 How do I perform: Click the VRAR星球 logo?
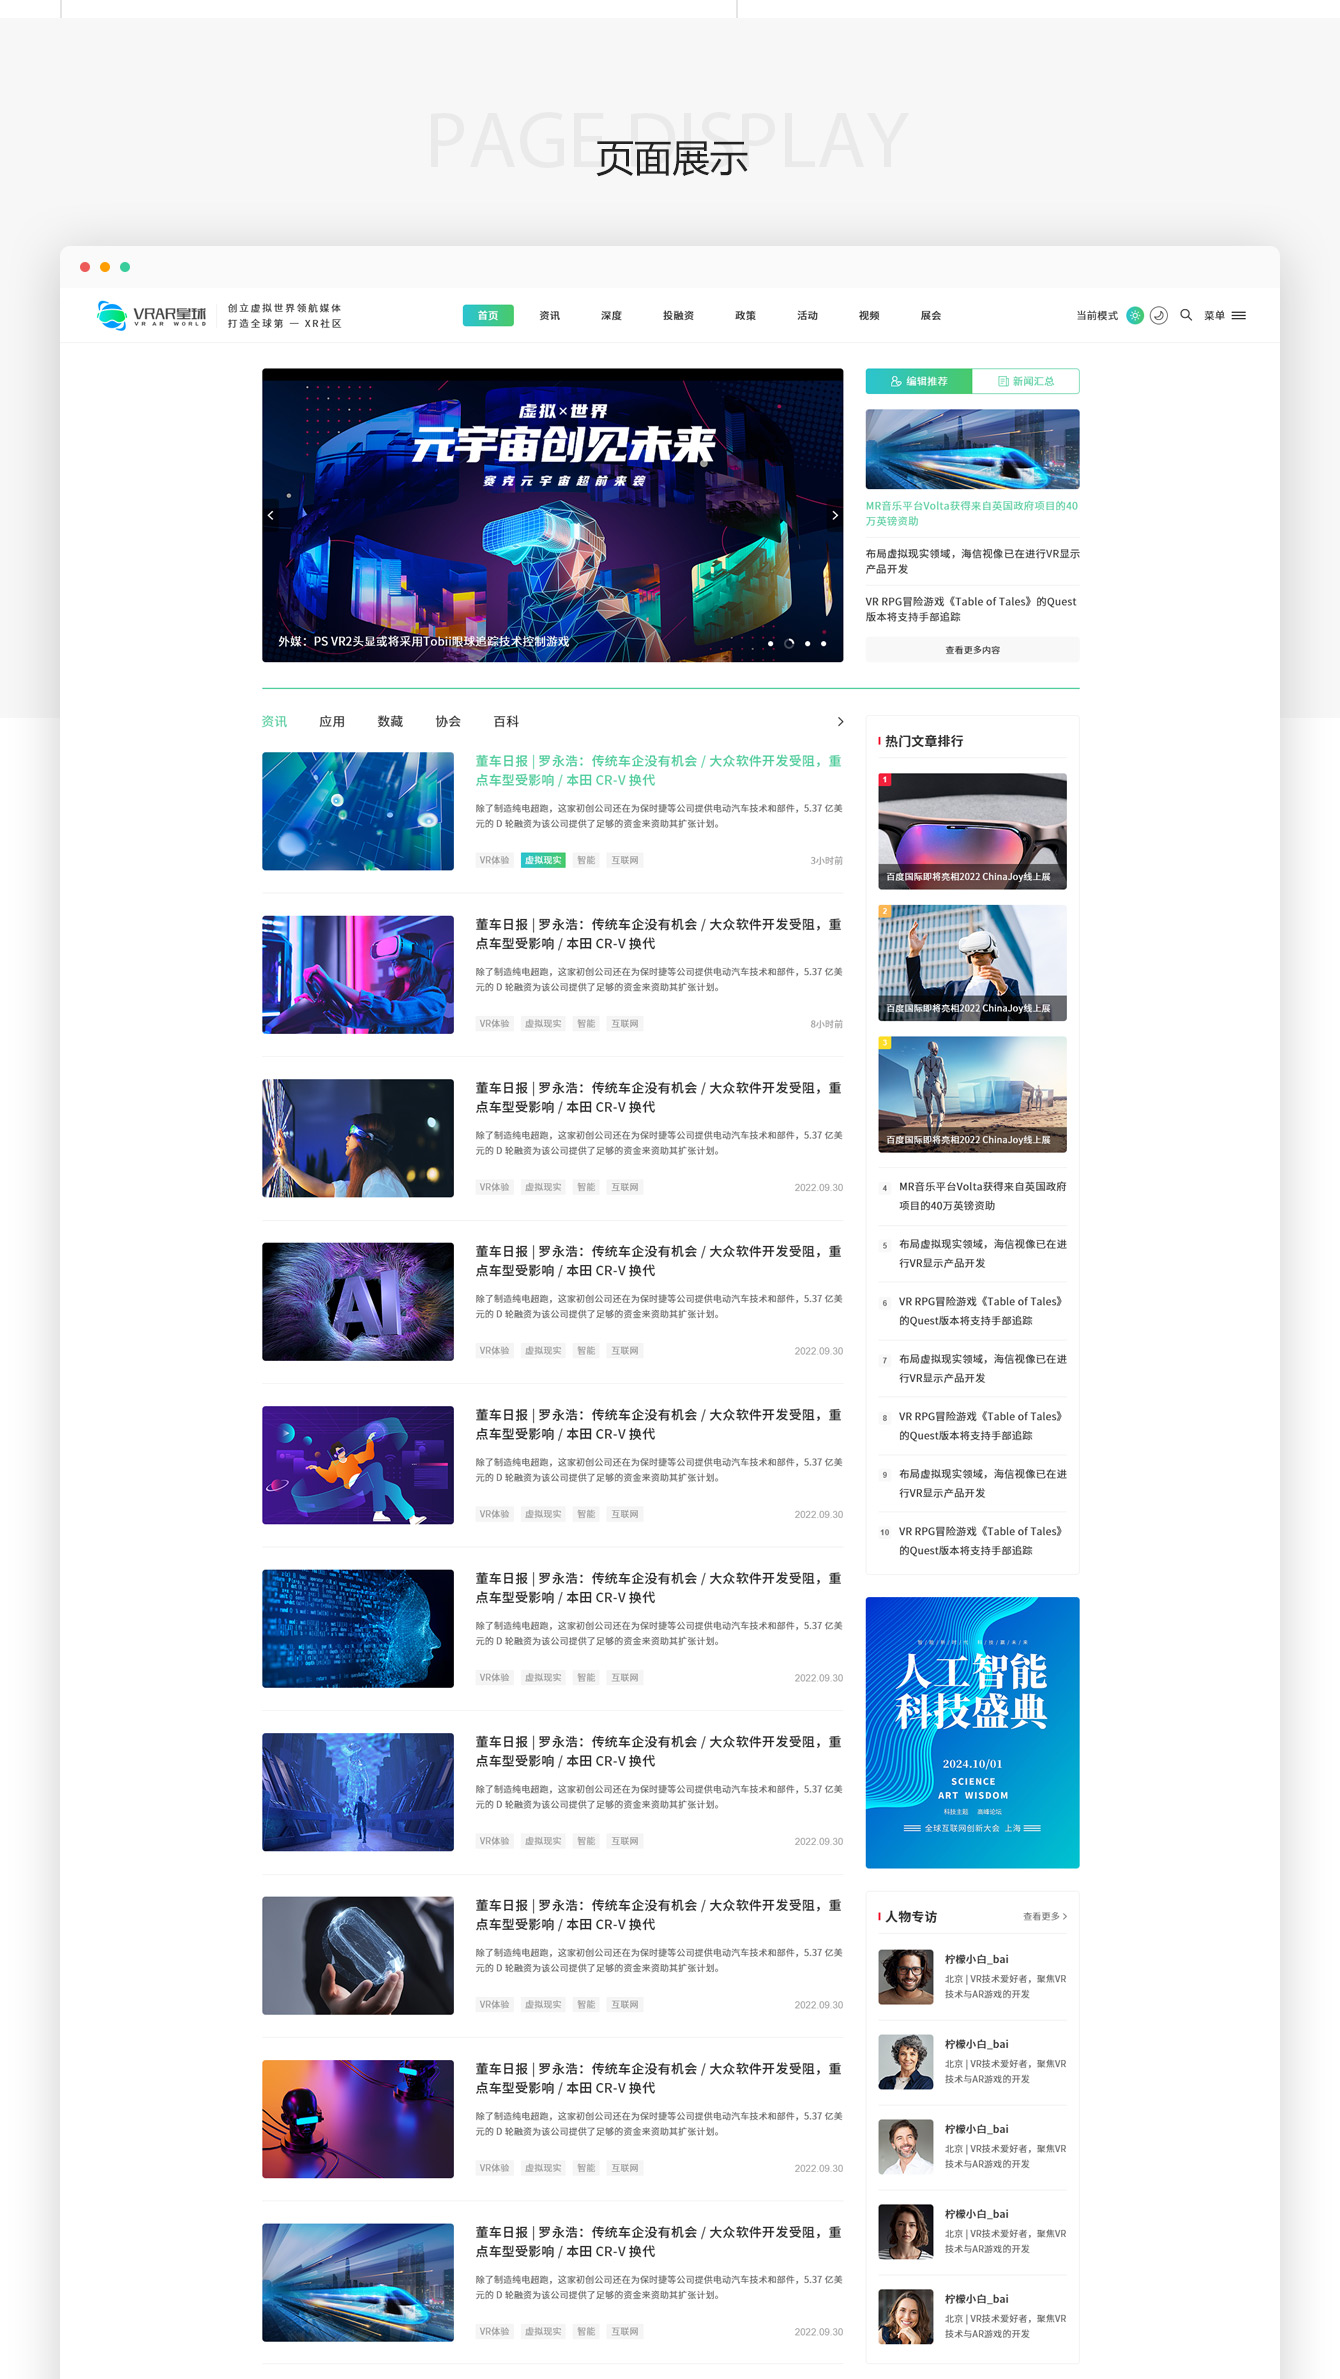152,316
